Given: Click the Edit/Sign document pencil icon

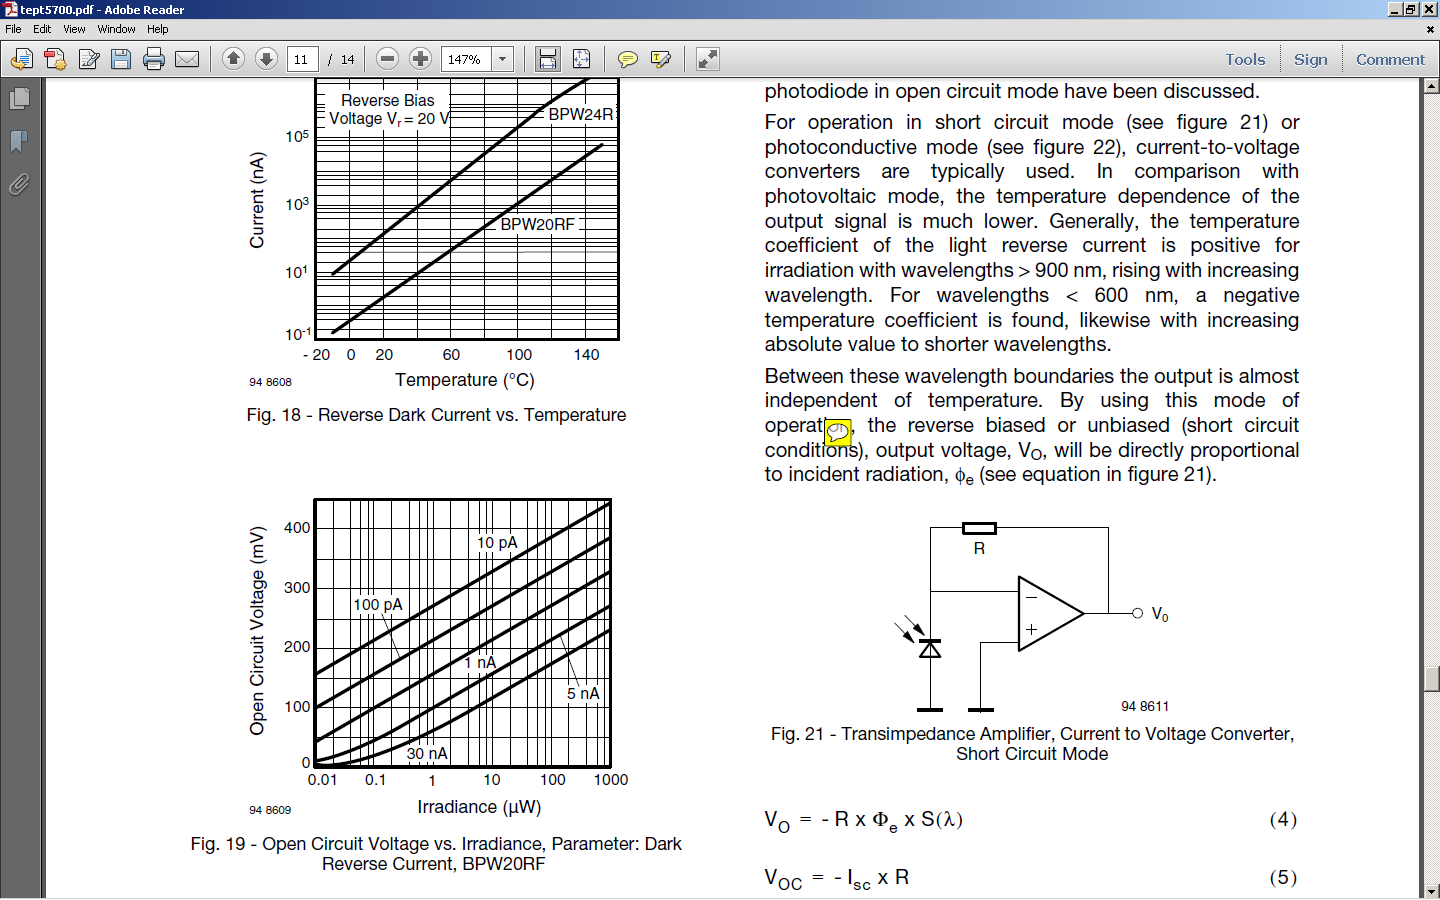Looking at the screenshot, I should 88,59.
